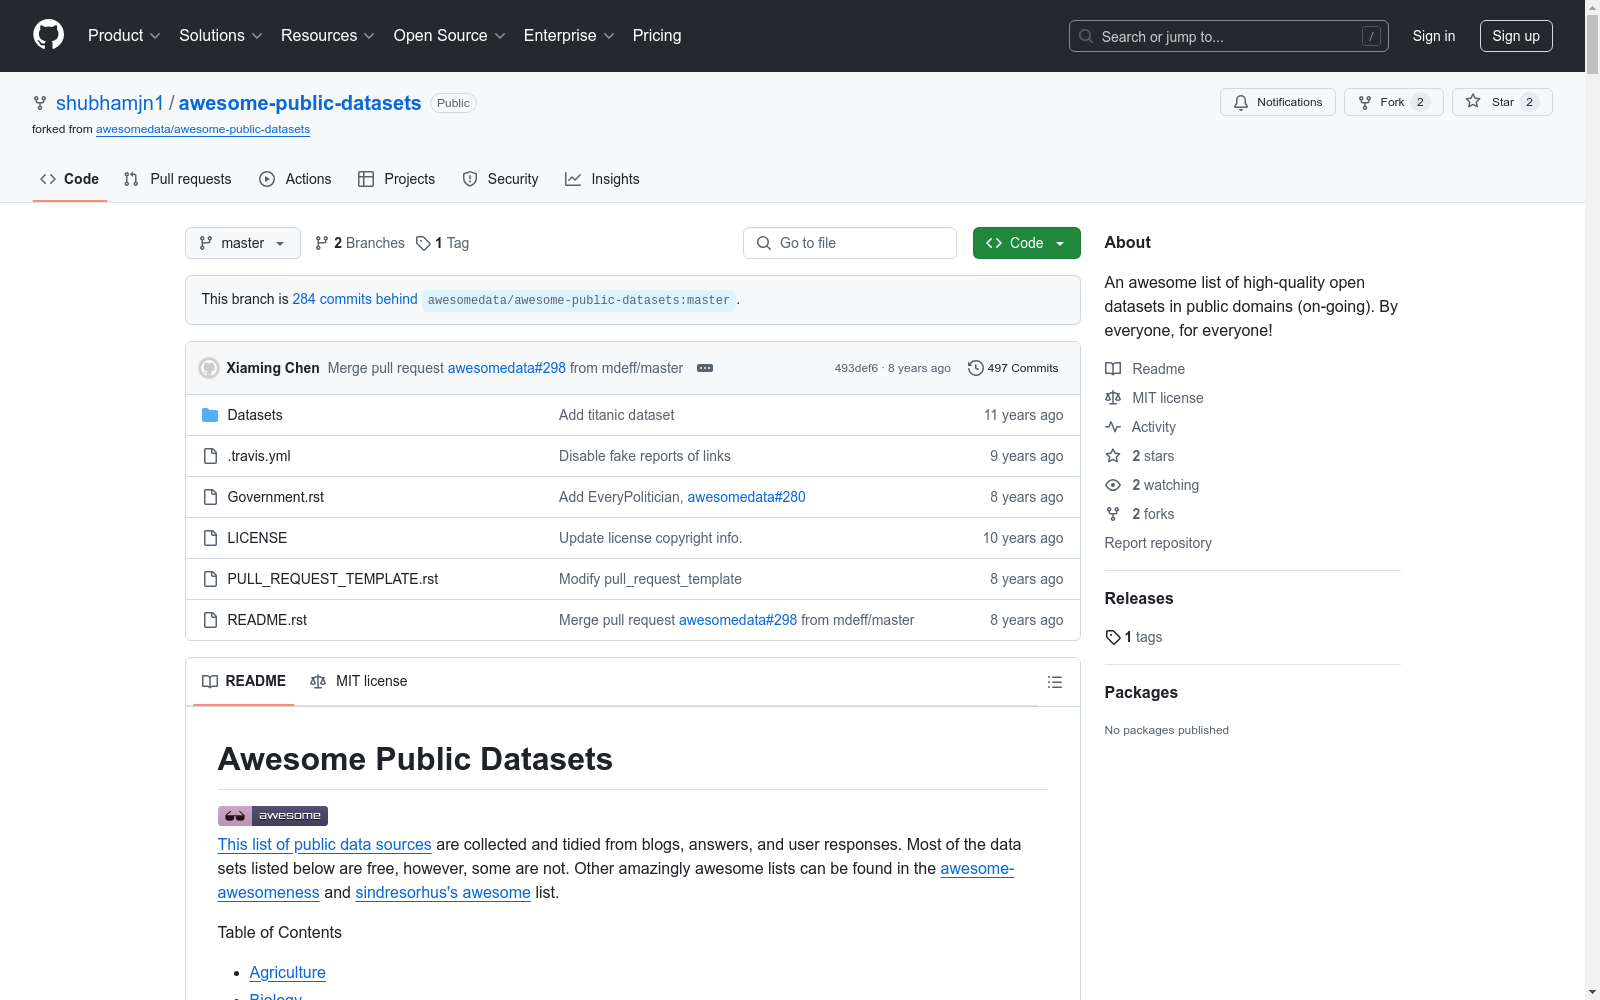Open upstream awesomedata/awesome-public-datasets link

(203, 129)
